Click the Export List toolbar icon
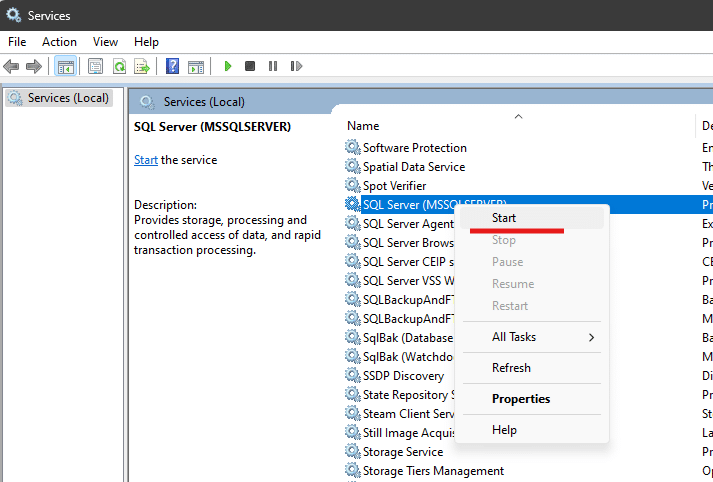The width and height of the screenshot is (713, 482). [142, 67]
